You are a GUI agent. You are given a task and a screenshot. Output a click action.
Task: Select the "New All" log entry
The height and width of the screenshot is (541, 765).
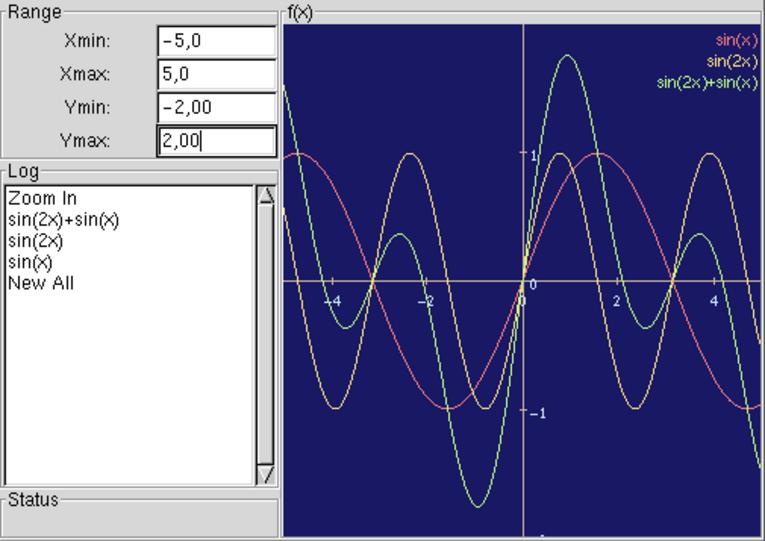tap(41, 283)
